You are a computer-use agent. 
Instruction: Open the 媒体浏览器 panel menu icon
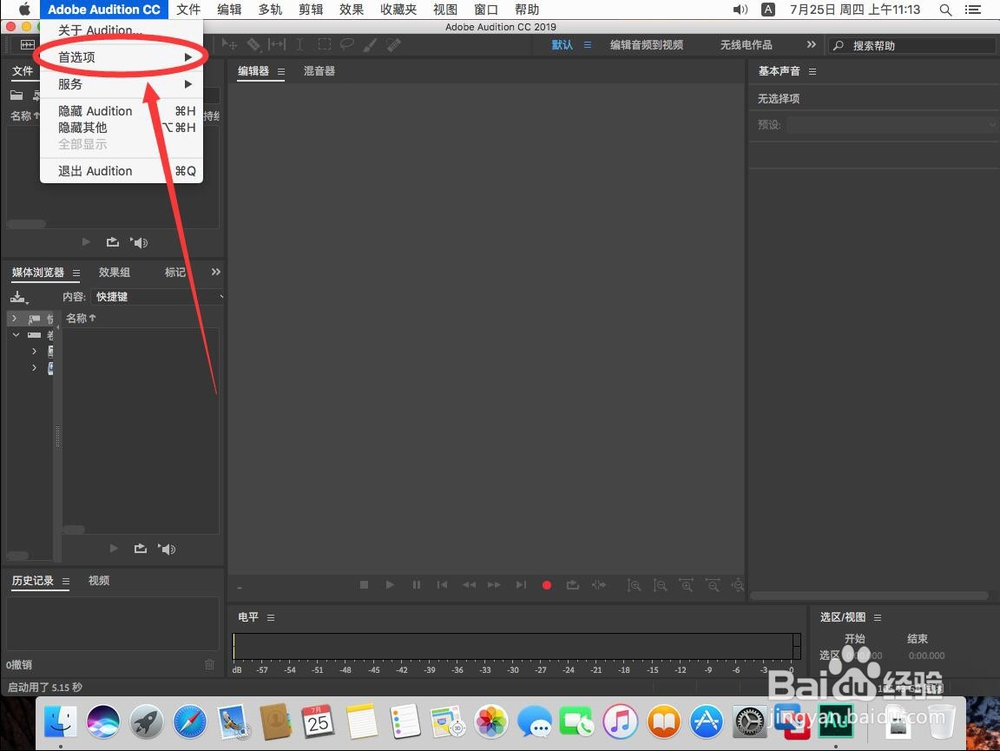coord(76,273)
